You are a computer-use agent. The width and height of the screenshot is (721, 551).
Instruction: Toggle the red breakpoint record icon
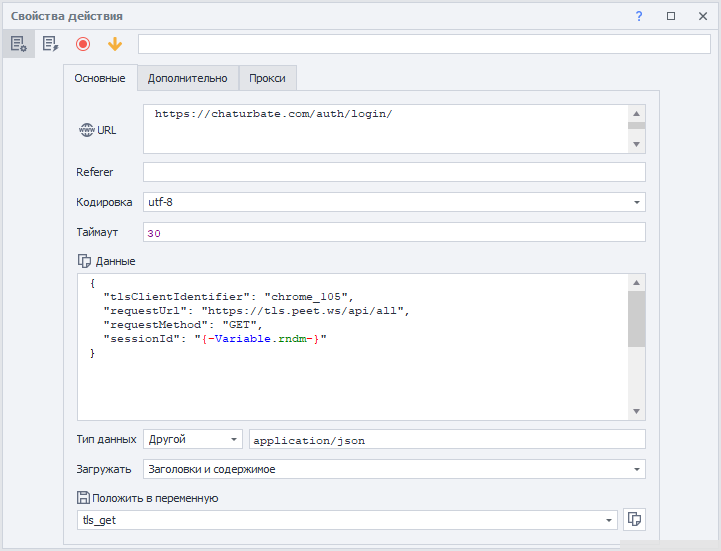pos(83,44)
